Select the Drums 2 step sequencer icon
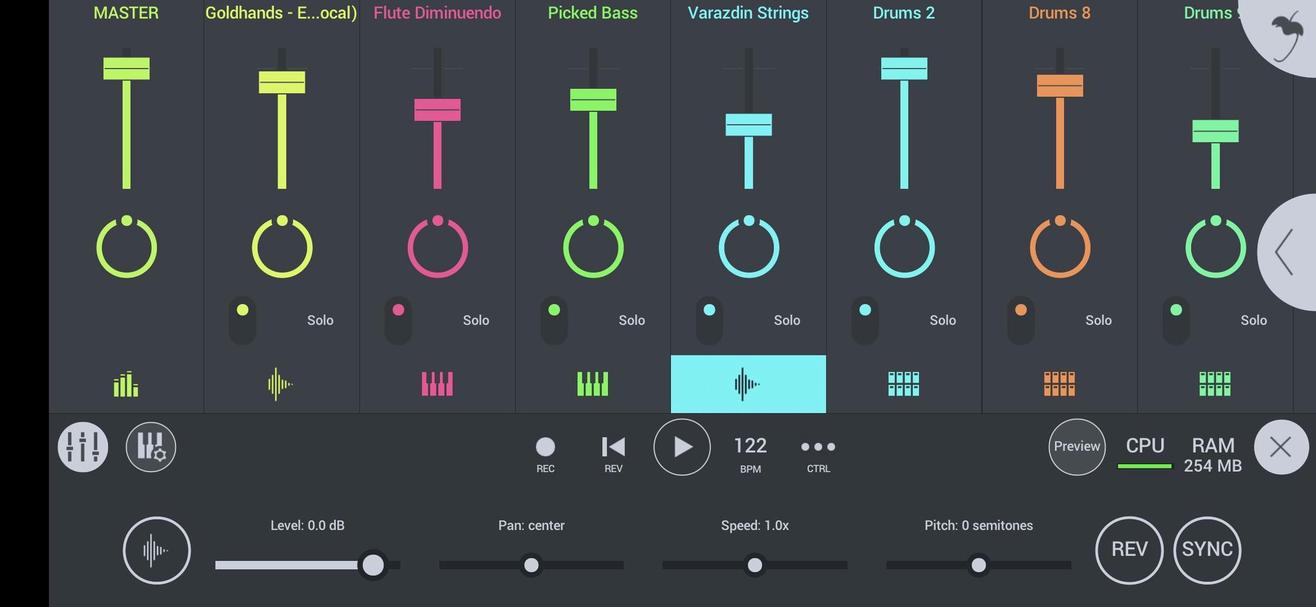 904,384
